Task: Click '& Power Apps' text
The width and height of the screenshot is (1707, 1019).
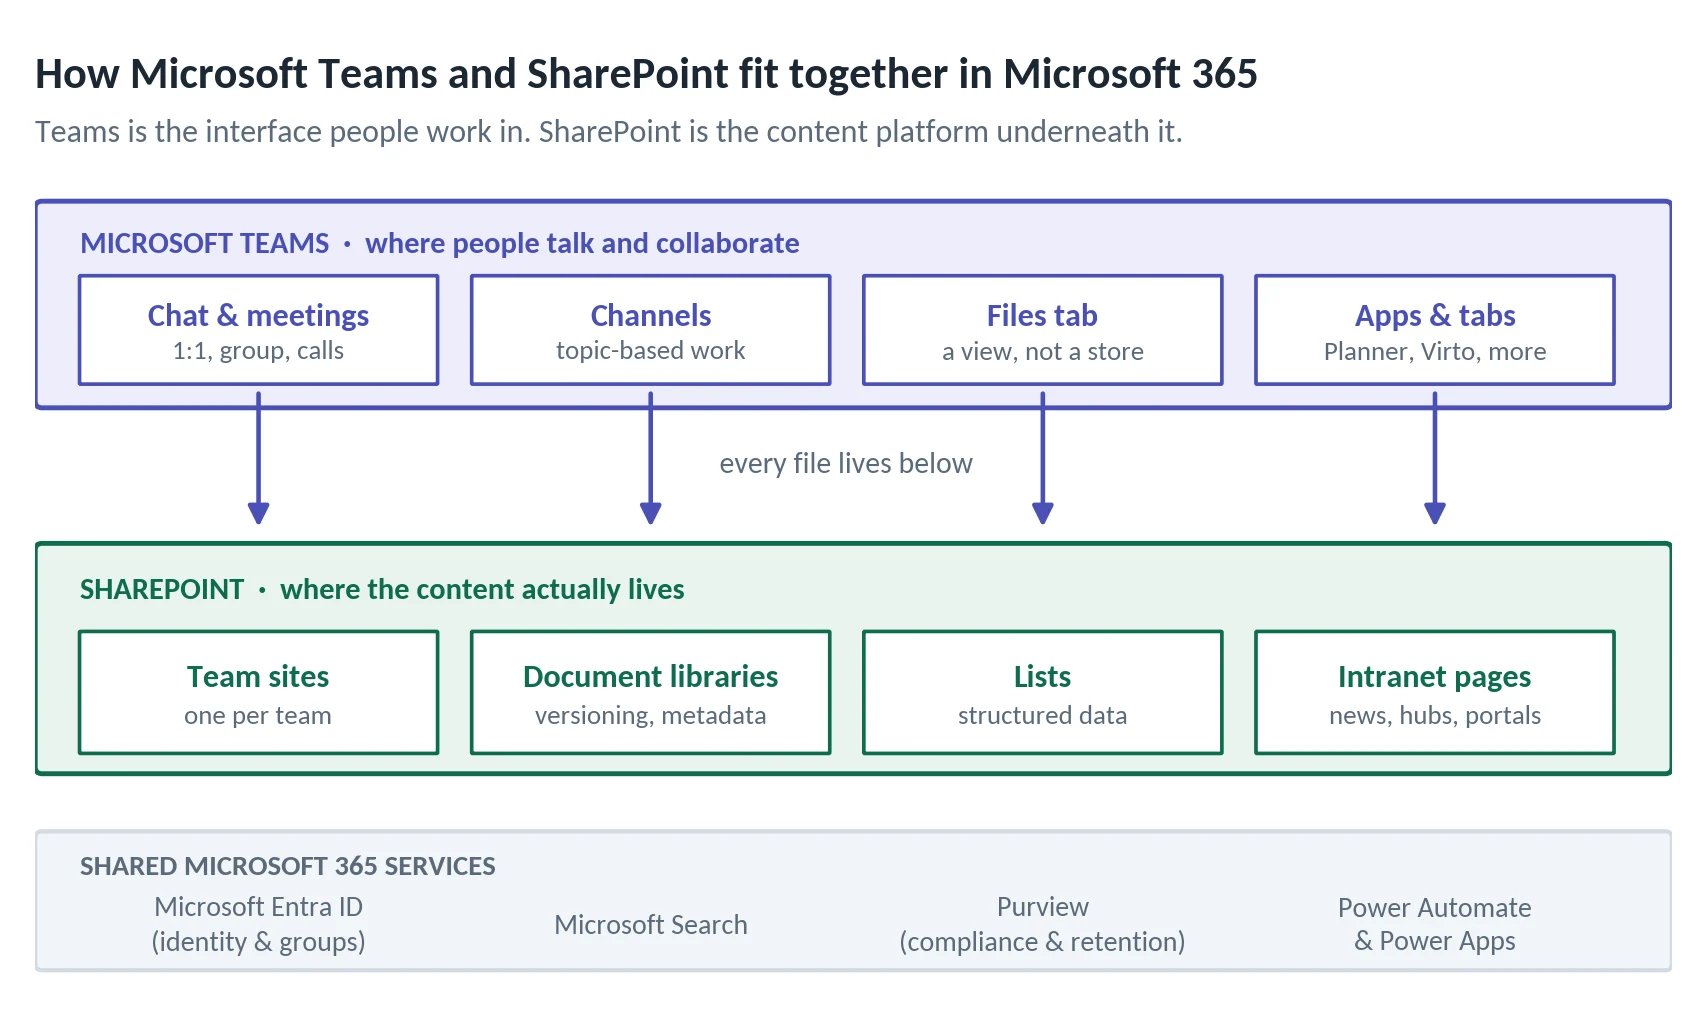Action: (1435, 941)
